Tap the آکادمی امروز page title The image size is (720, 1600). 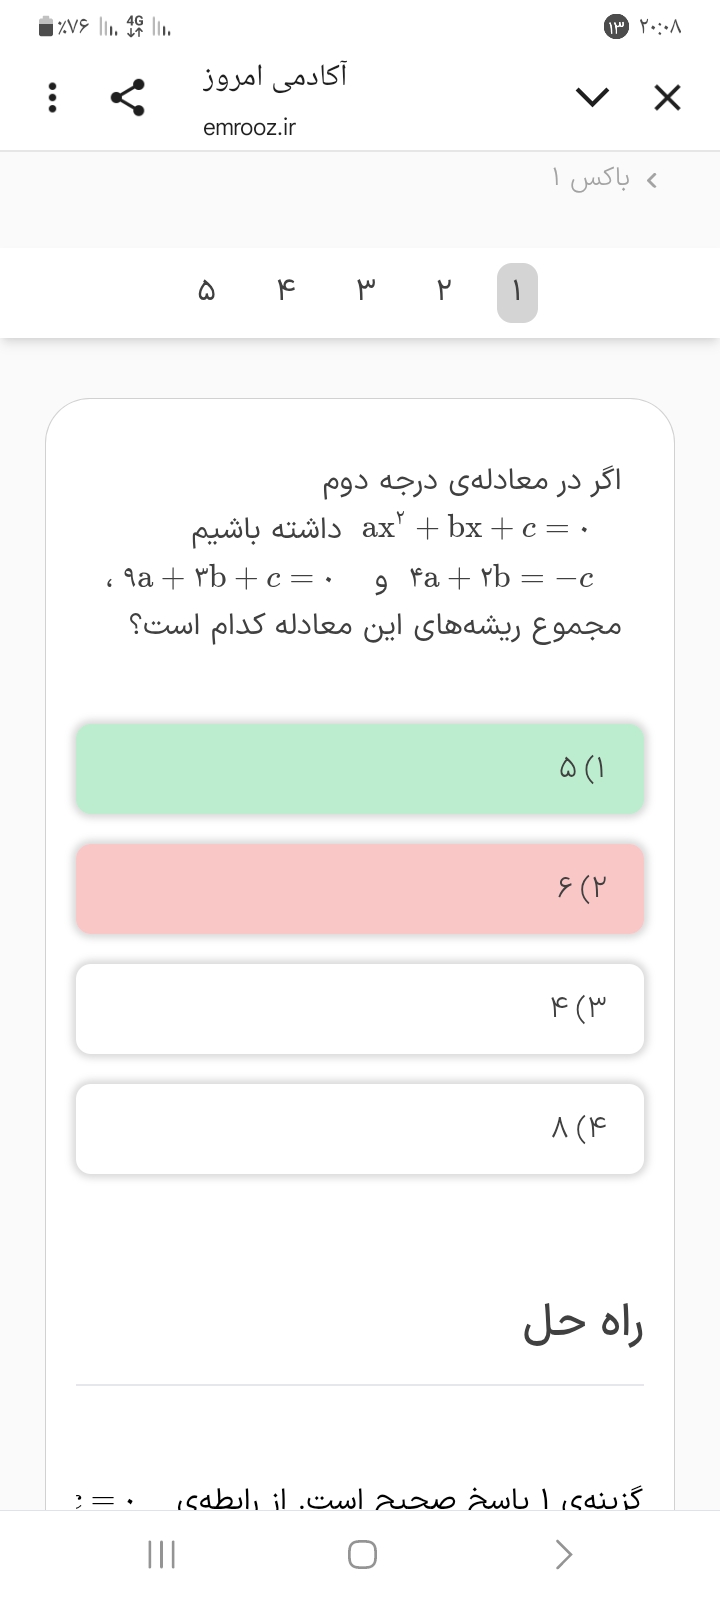[x=275, y=77]
